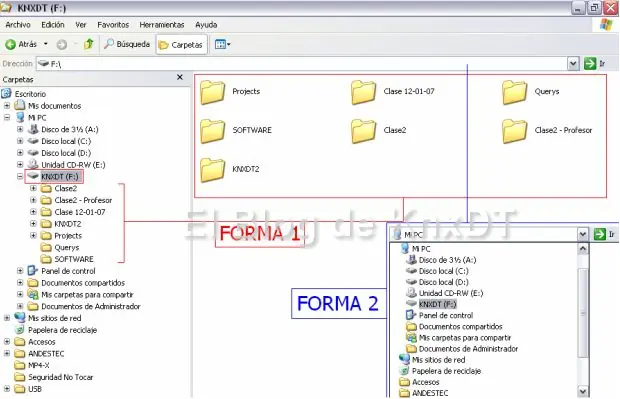Open the Archivo menu

(x=18, y=25)
